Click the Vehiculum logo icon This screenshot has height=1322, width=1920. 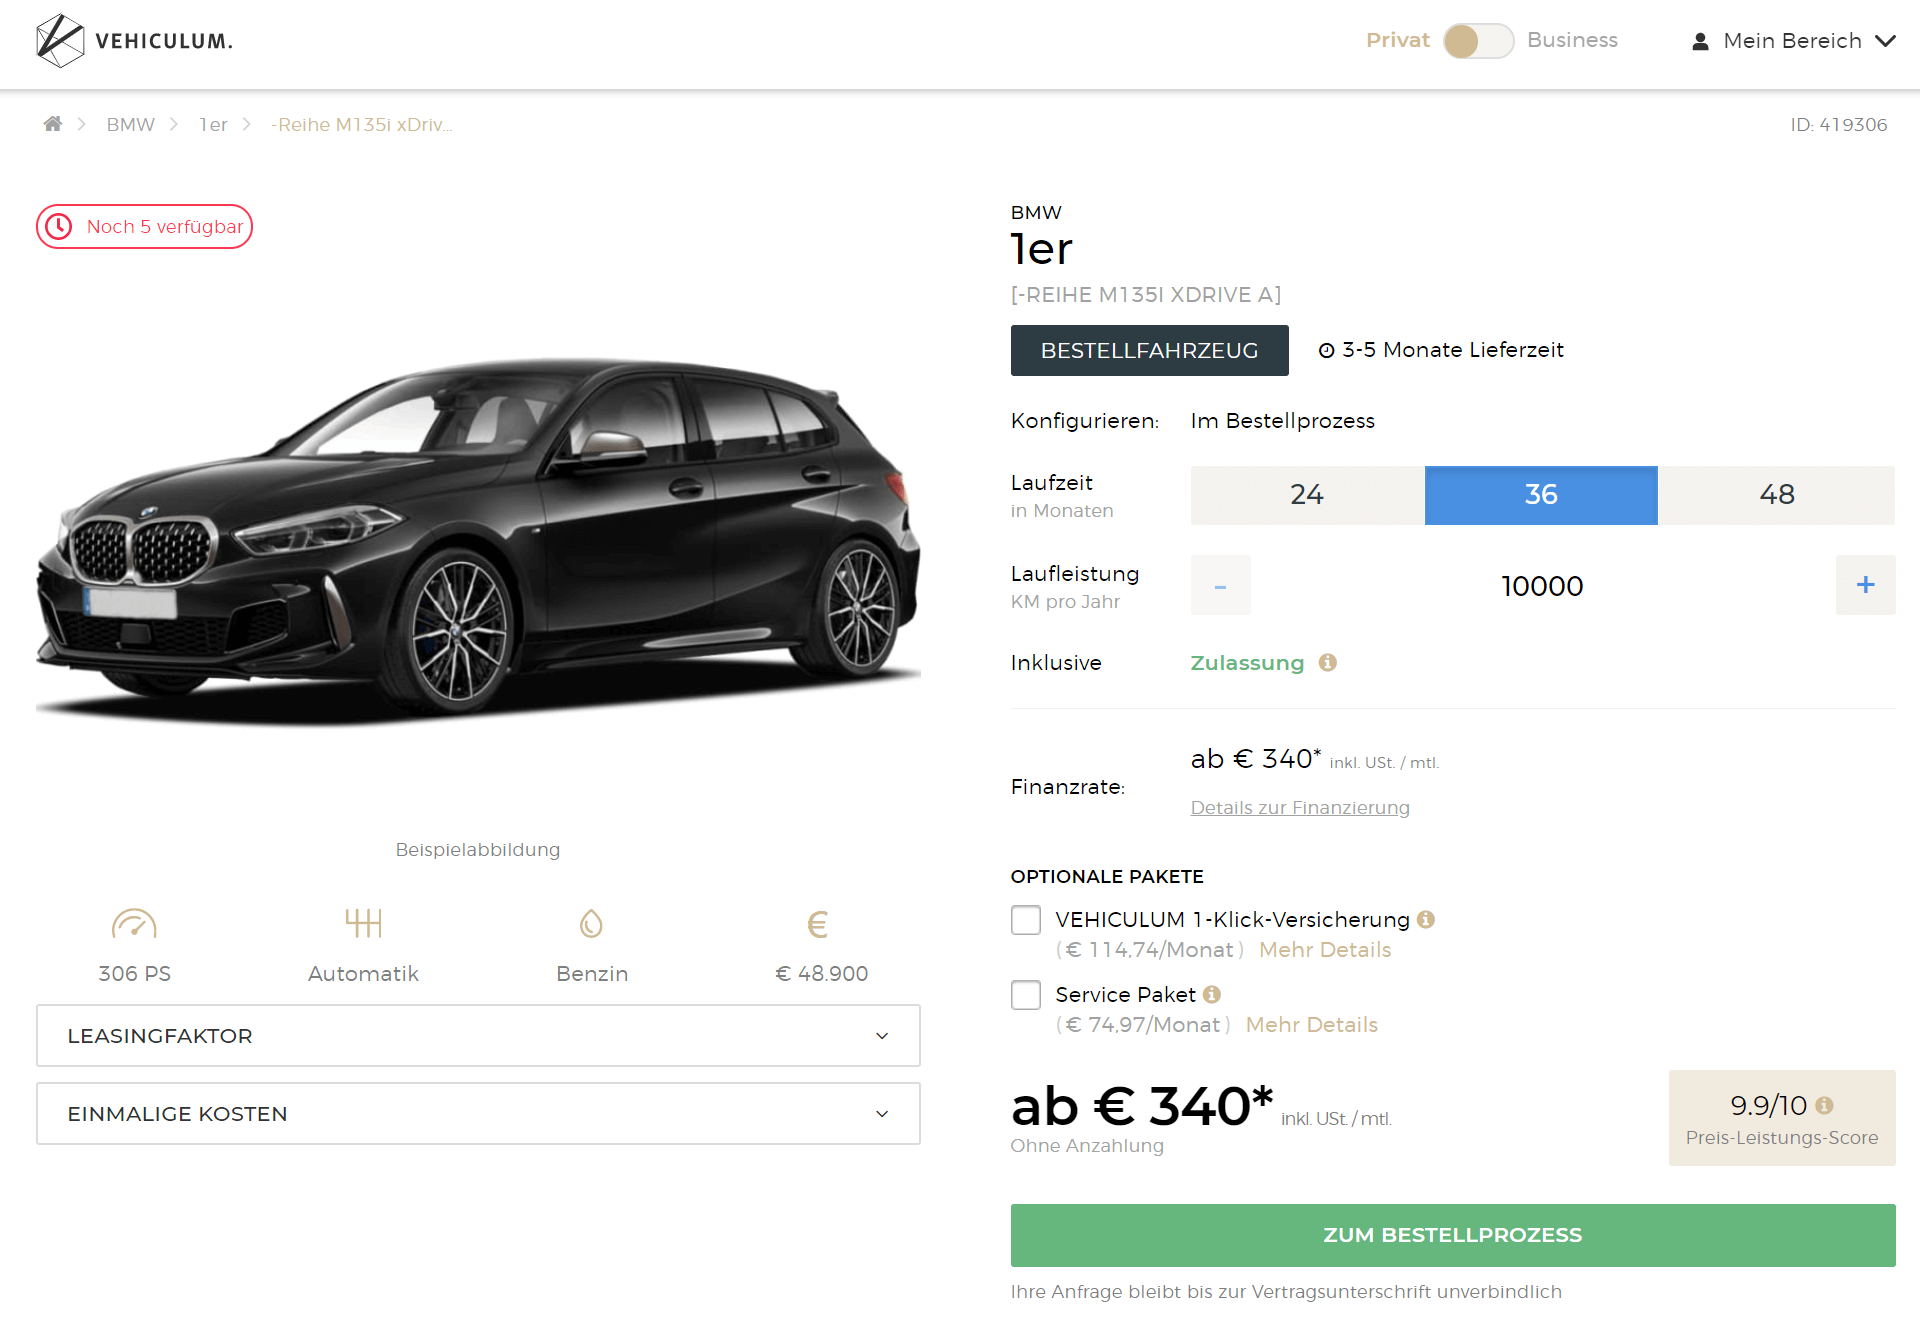click(x=60, y=41)
